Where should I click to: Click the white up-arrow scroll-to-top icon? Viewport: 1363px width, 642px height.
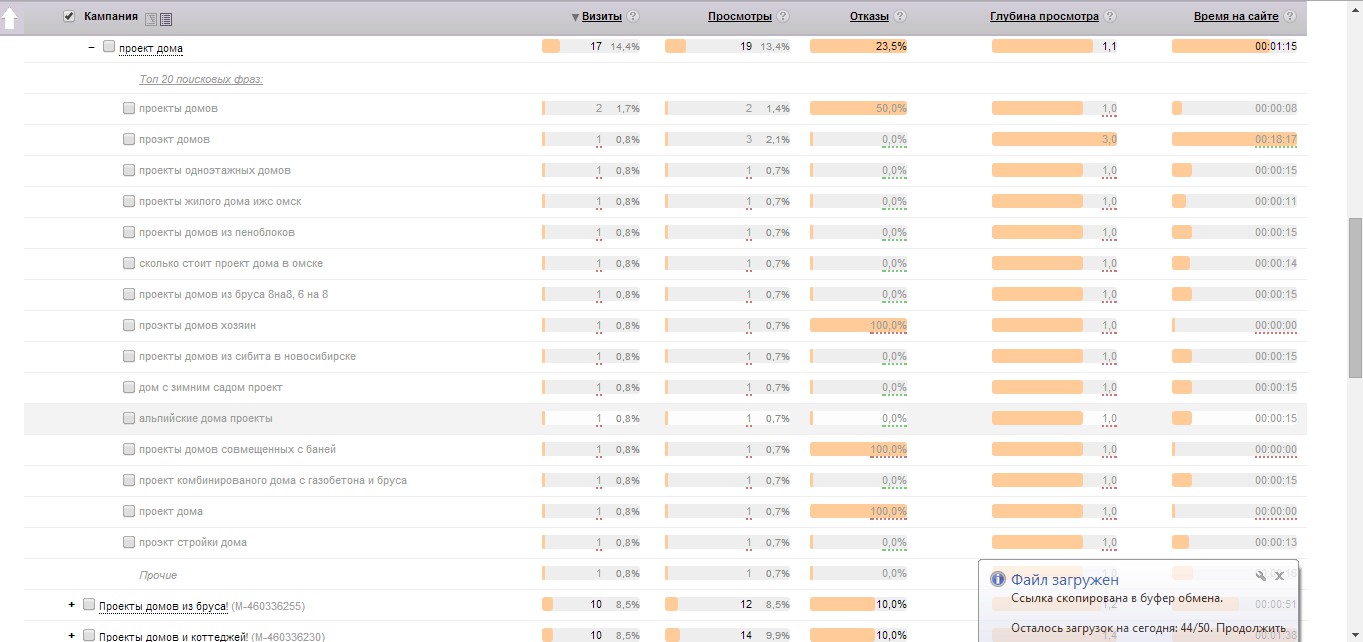point(11,19)
